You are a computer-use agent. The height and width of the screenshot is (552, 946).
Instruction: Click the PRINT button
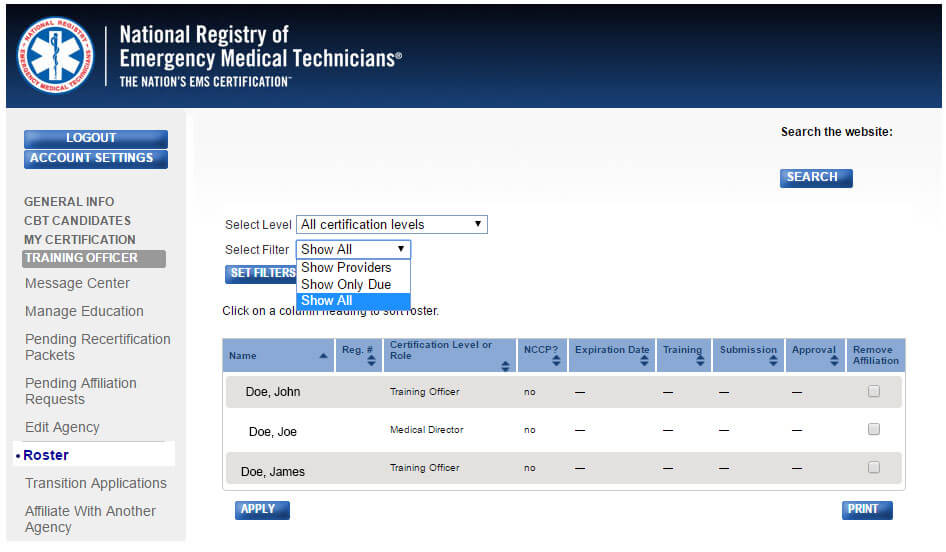tap(866, 510)
